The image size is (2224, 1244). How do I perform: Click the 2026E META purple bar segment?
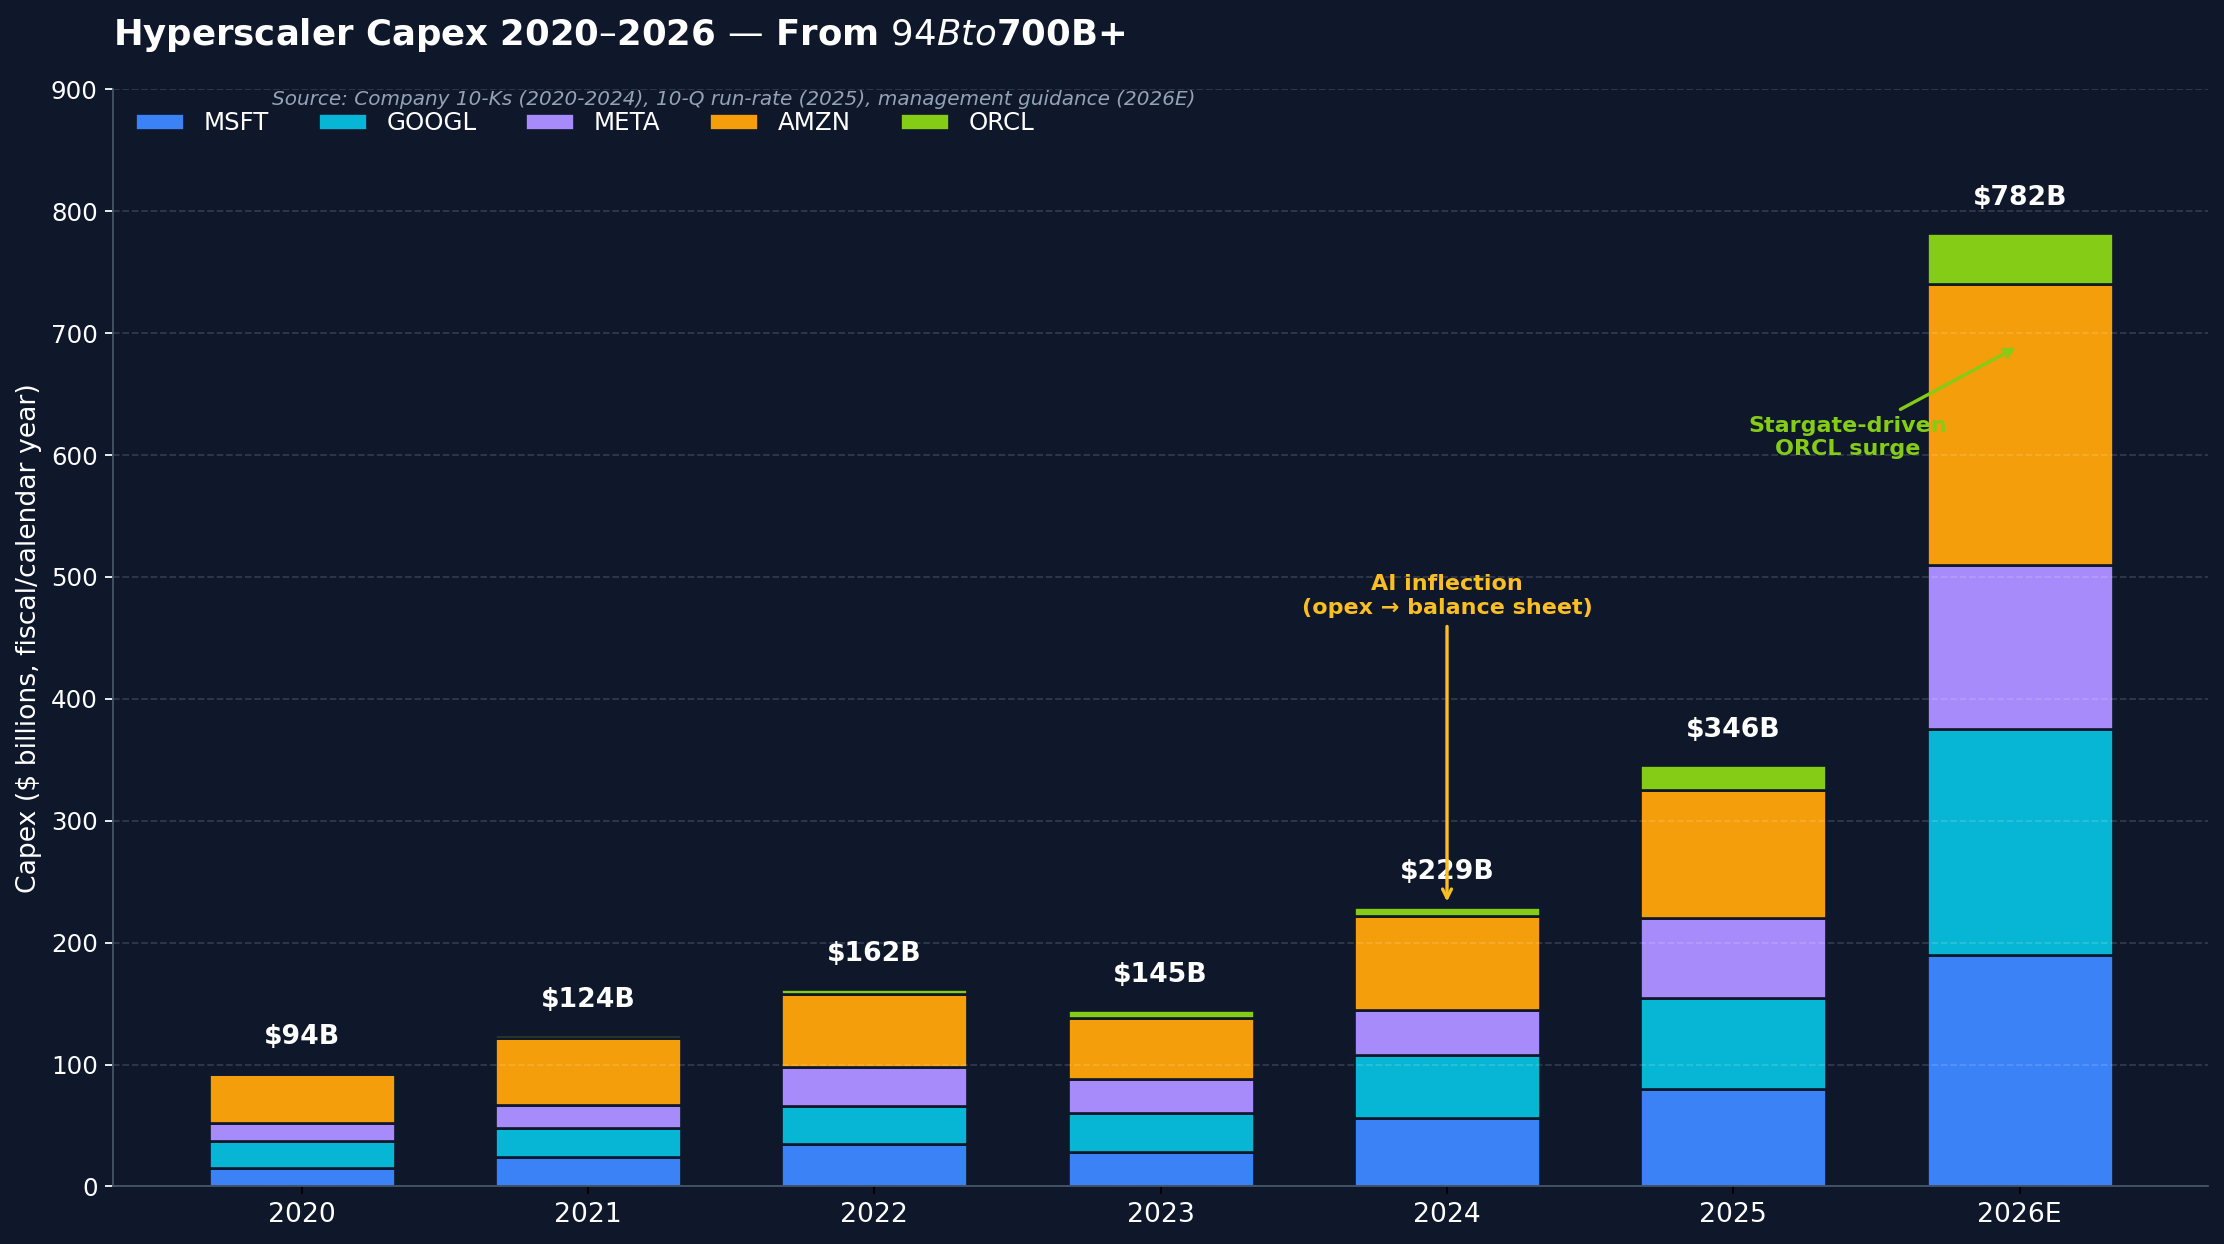click(2020, 648)
